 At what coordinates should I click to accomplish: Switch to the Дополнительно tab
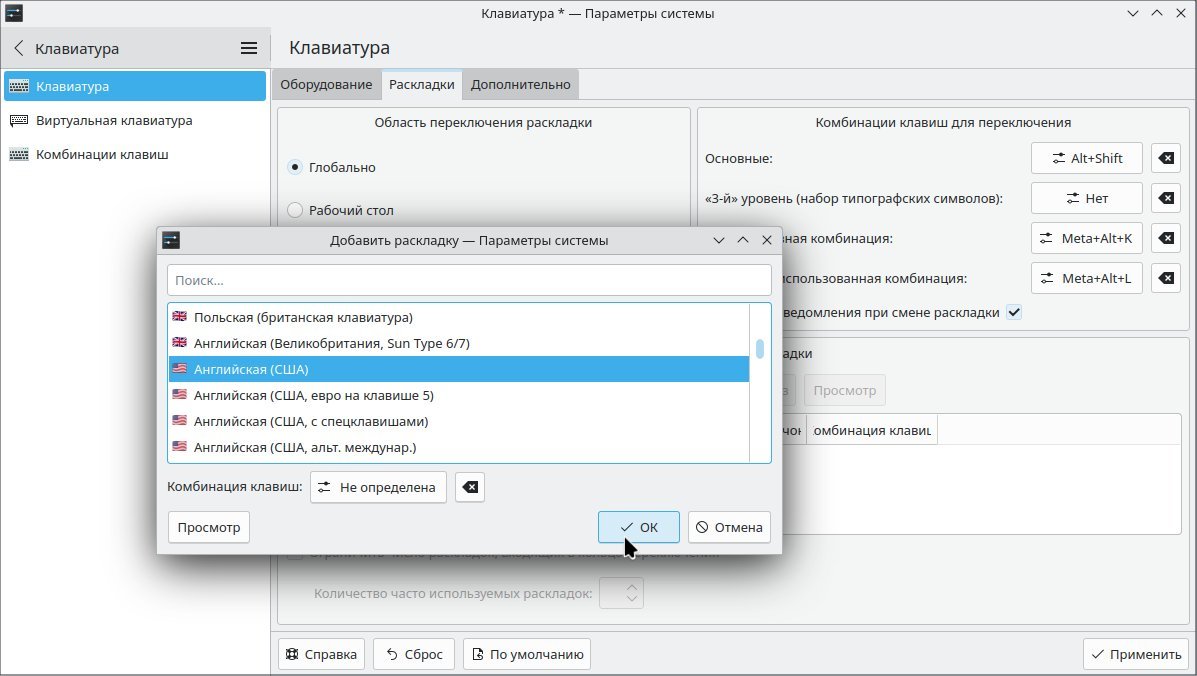pos(520,84)
